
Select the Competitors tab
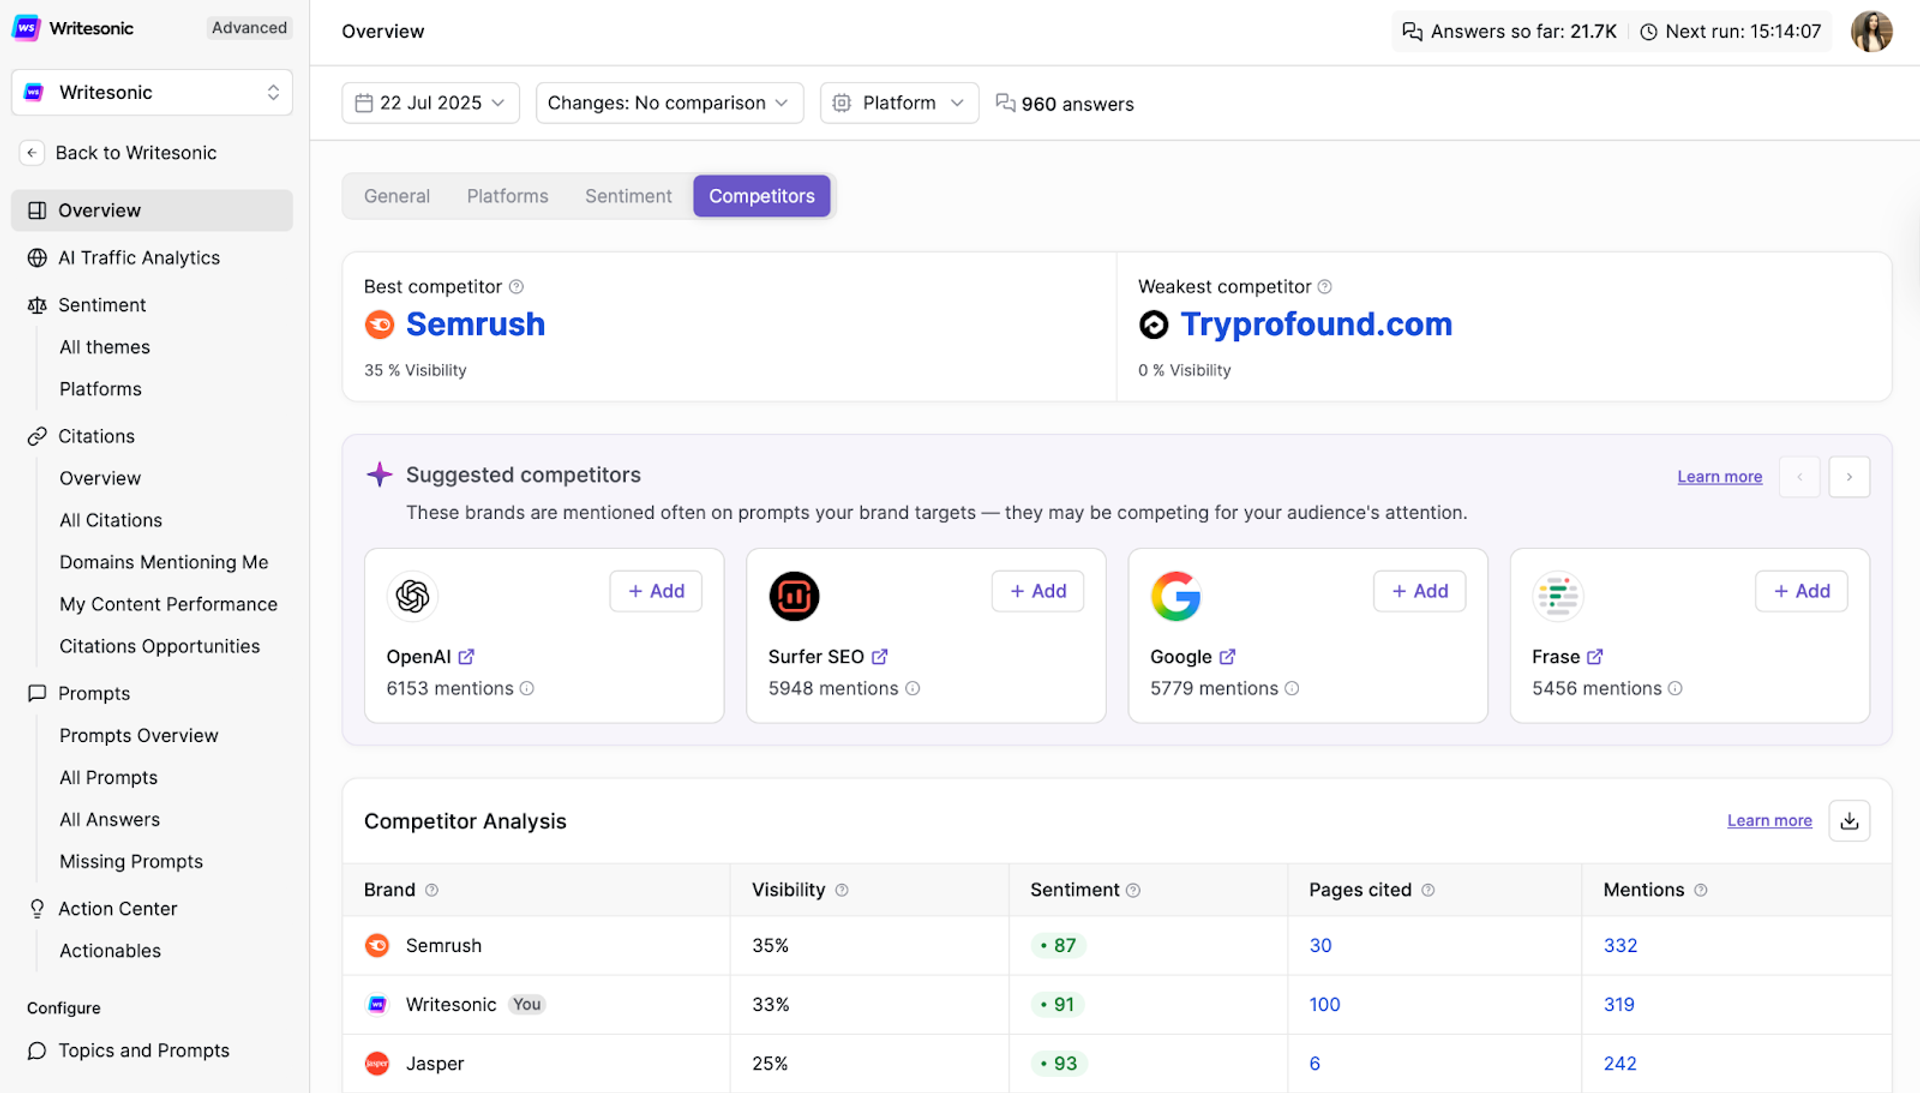[x=762, y=196]
